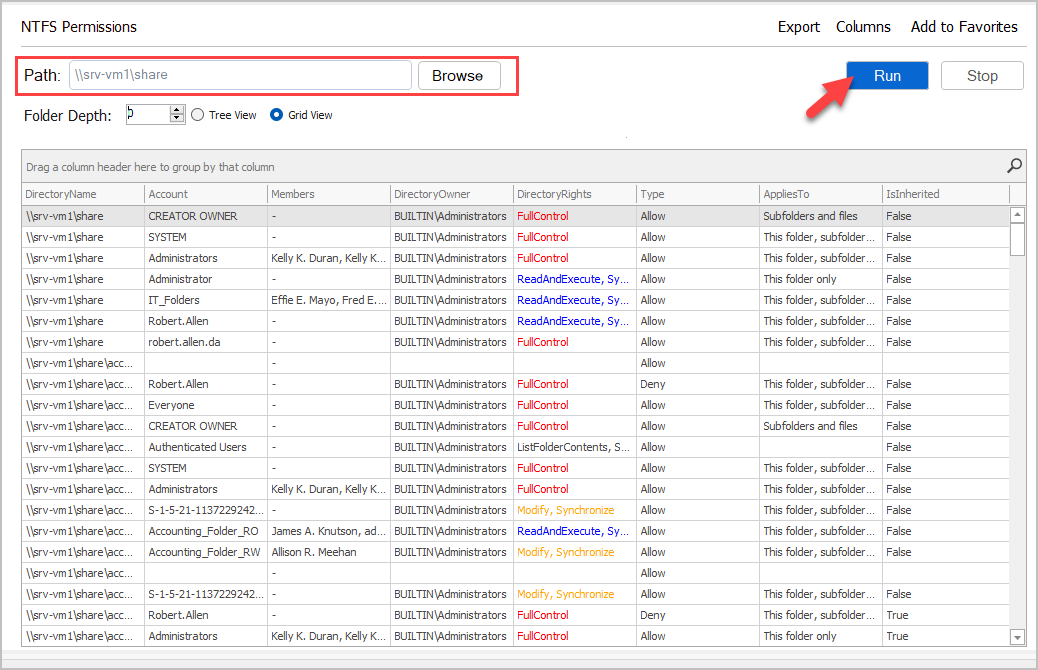Select the Tree View radio button

point(198,115)
